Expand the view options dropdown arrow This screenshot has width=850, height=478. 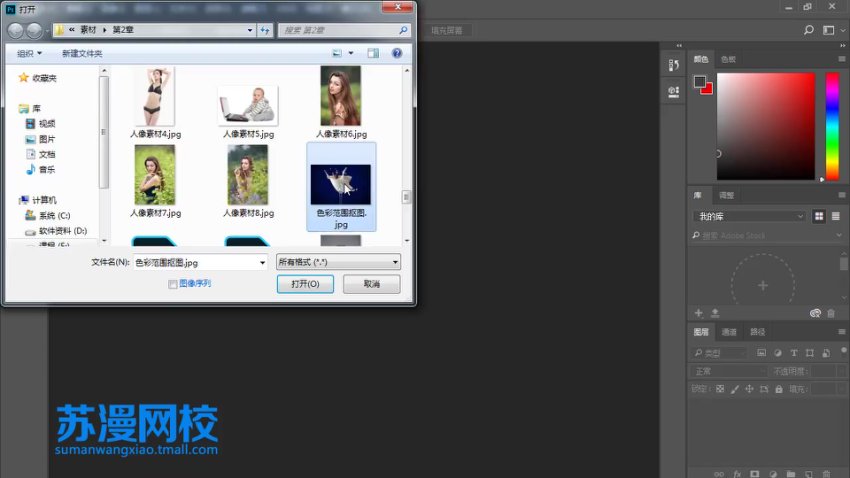click(x=351, y=53)
